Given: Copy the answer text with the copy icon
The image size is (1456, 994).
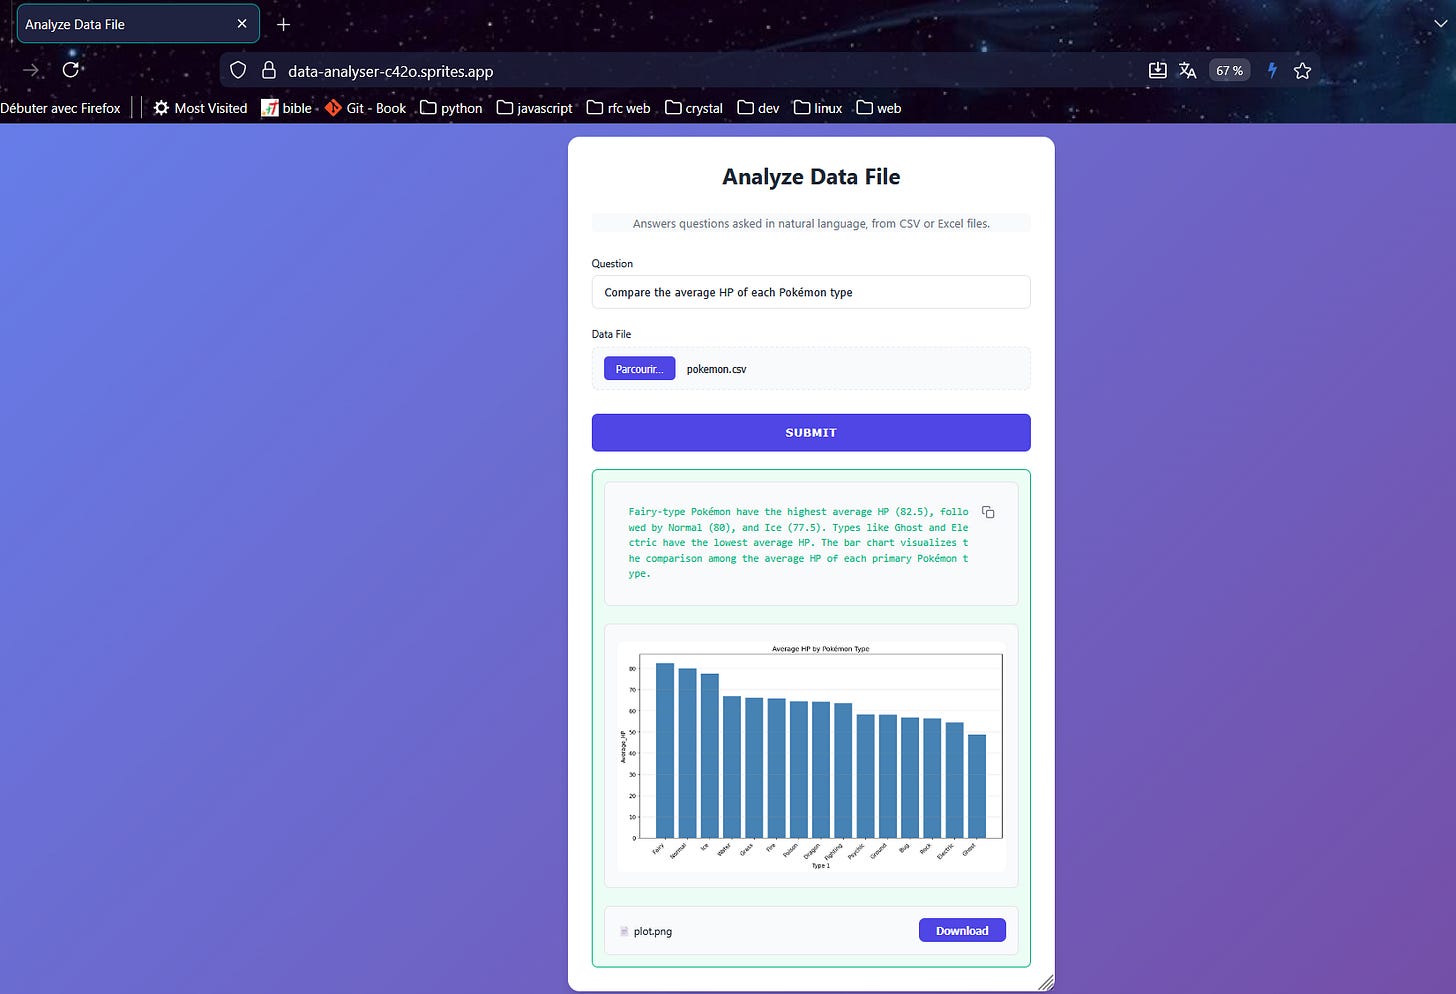Looking at the screenshot, I should [988, 512].
